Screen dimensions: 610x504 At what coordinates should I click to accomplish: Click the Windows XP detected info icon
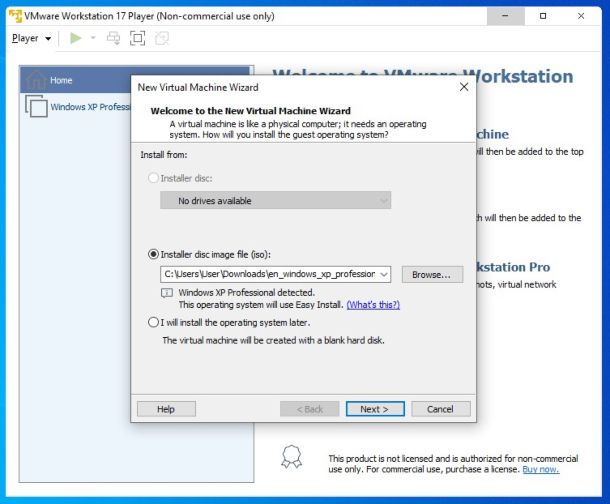[x=167, y=293]
